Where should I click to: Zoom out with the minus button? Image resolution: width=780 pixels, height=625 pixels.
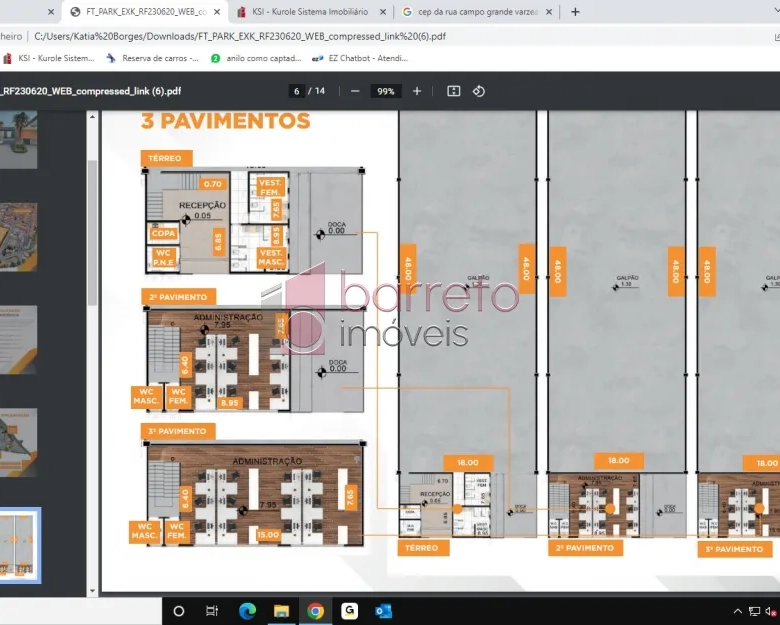point(355,91)
